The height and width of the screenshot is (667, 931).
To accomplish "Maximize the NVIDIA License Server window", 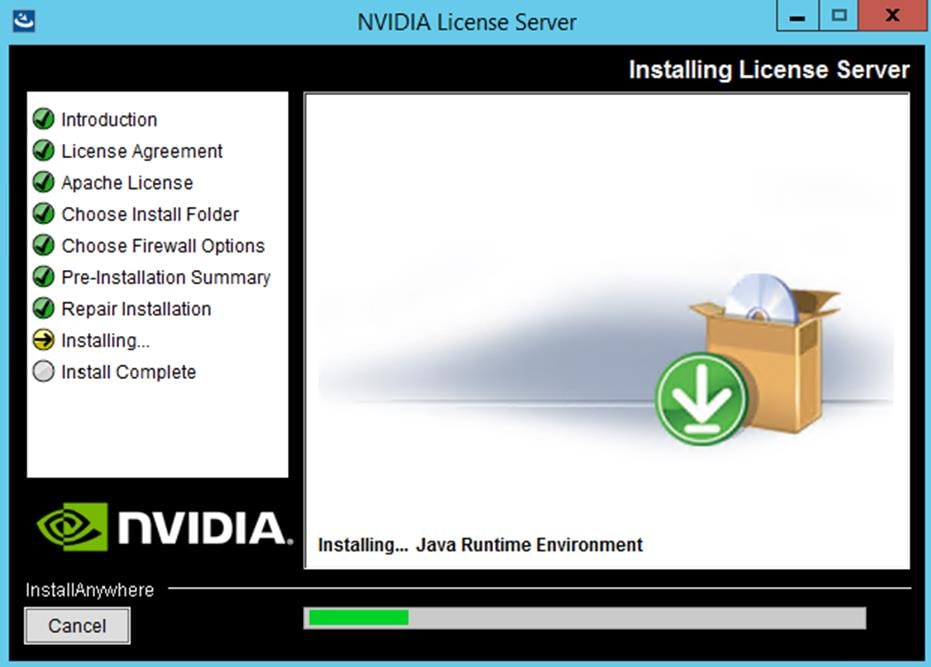I will click(838, 15).
